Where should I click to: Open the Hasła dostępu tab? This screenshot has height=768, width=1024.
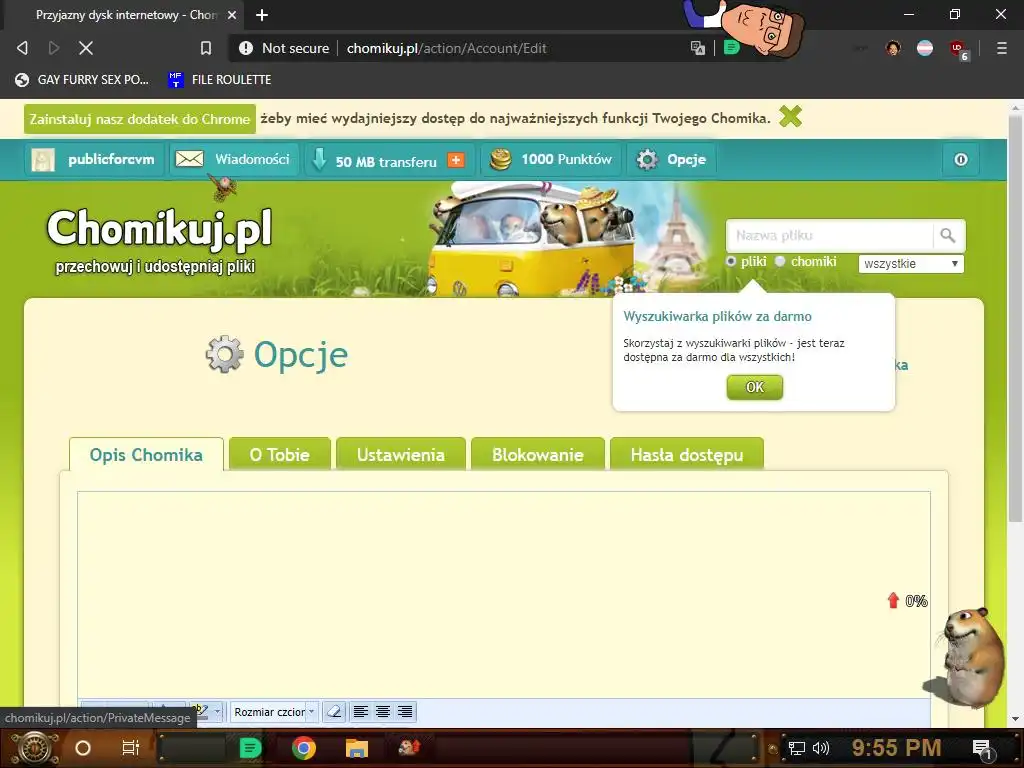pyautogui.click(x=686, y=455)
